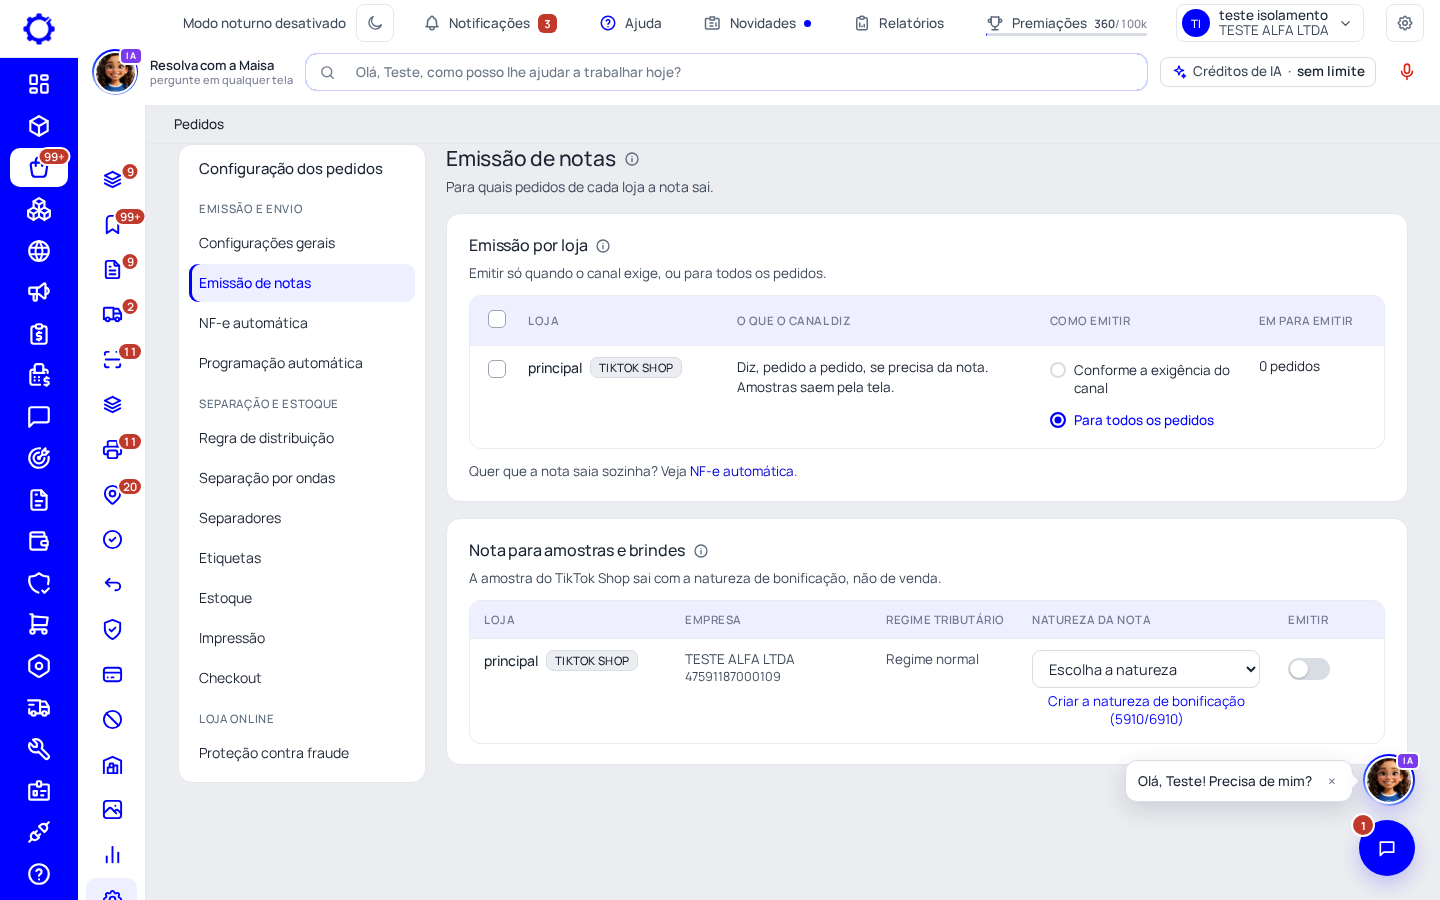Select 'Conforme a exigência do canal' radio
Screen dimensions: 1440x900
coord(1058,370)
